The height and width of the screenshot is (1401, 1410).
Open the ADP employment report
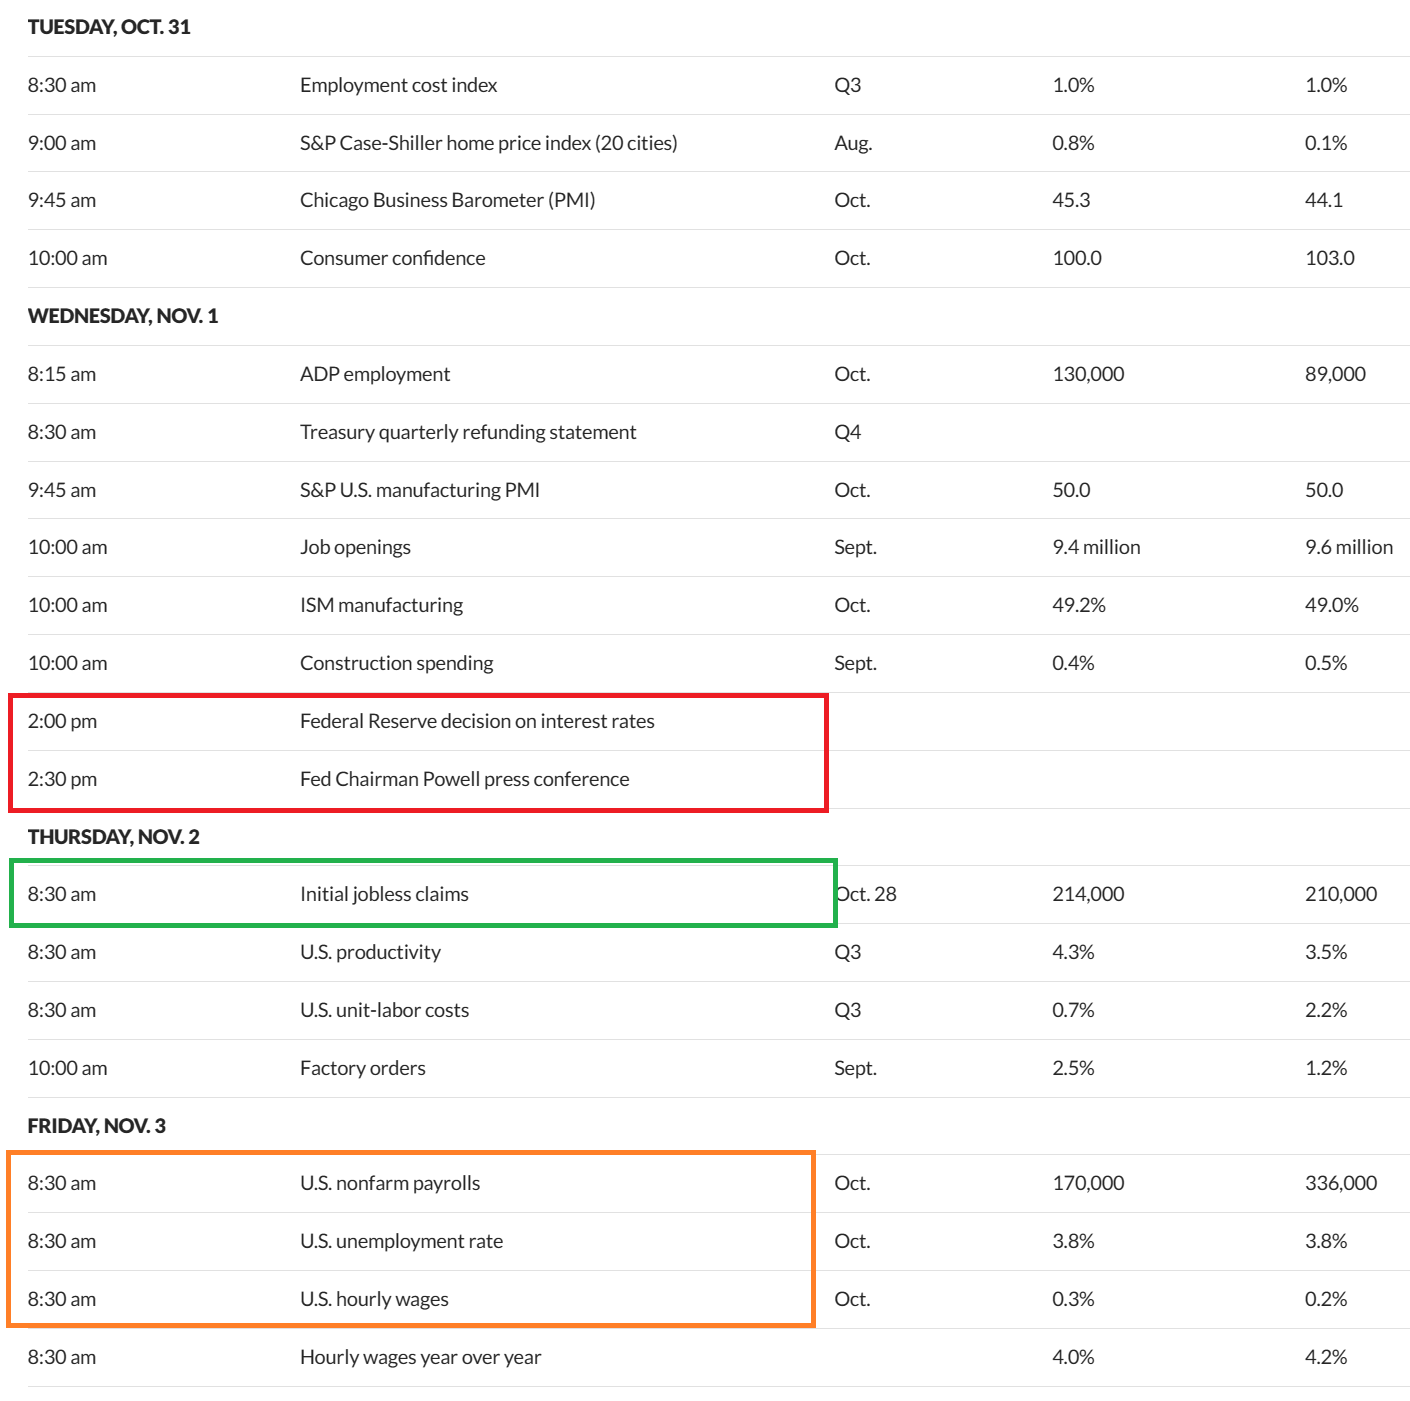click(375, 374)
